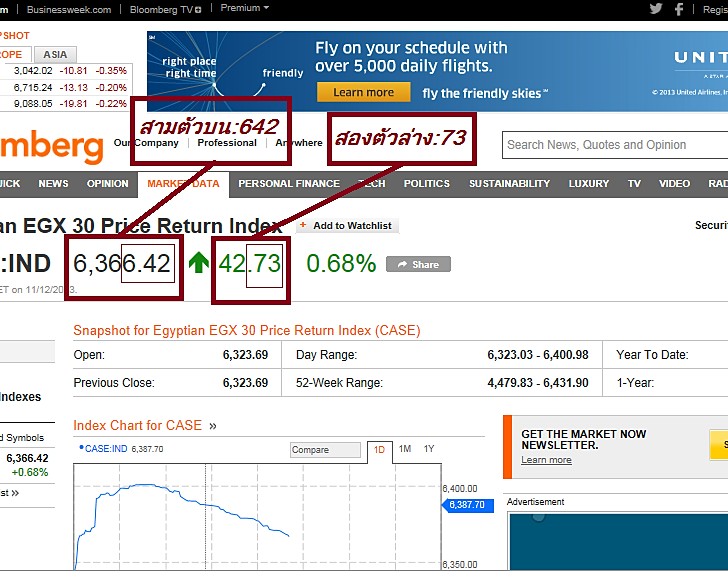Click the 6,715.24 market snapshot row

click(64, 87)
